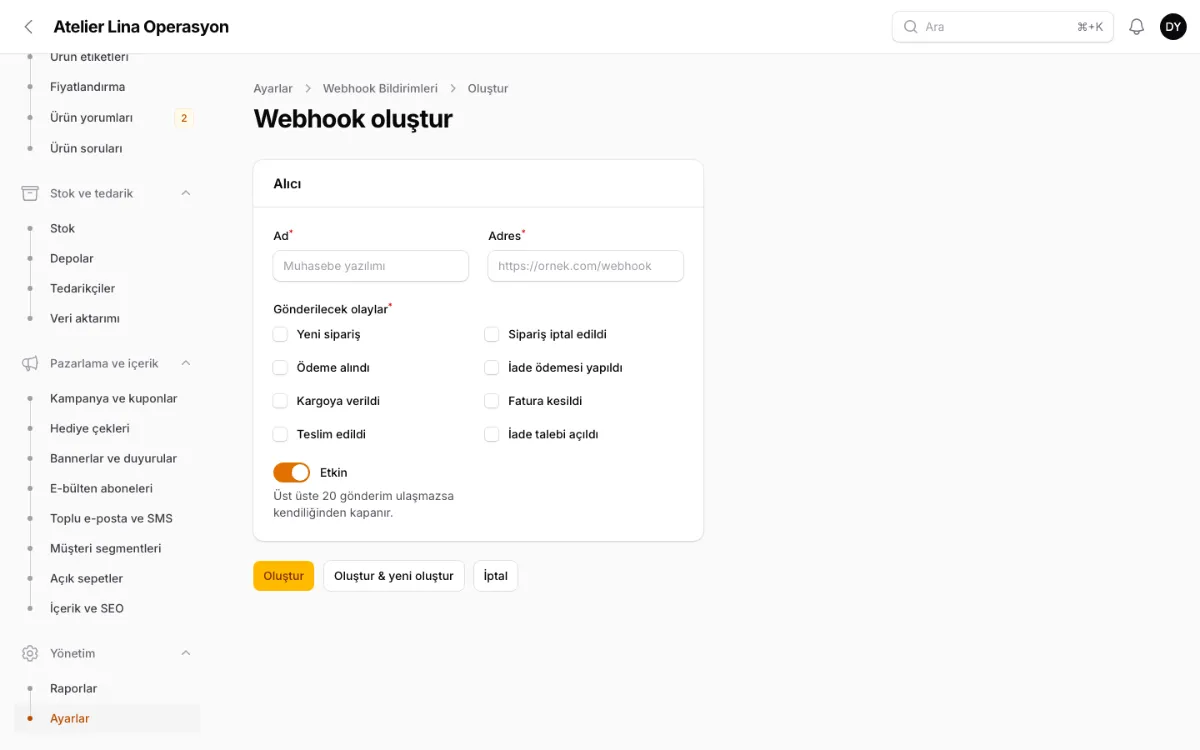Click the back arrow icon
The height and width of the screenshot is (750, 1200).
click(x=28, y=27)
